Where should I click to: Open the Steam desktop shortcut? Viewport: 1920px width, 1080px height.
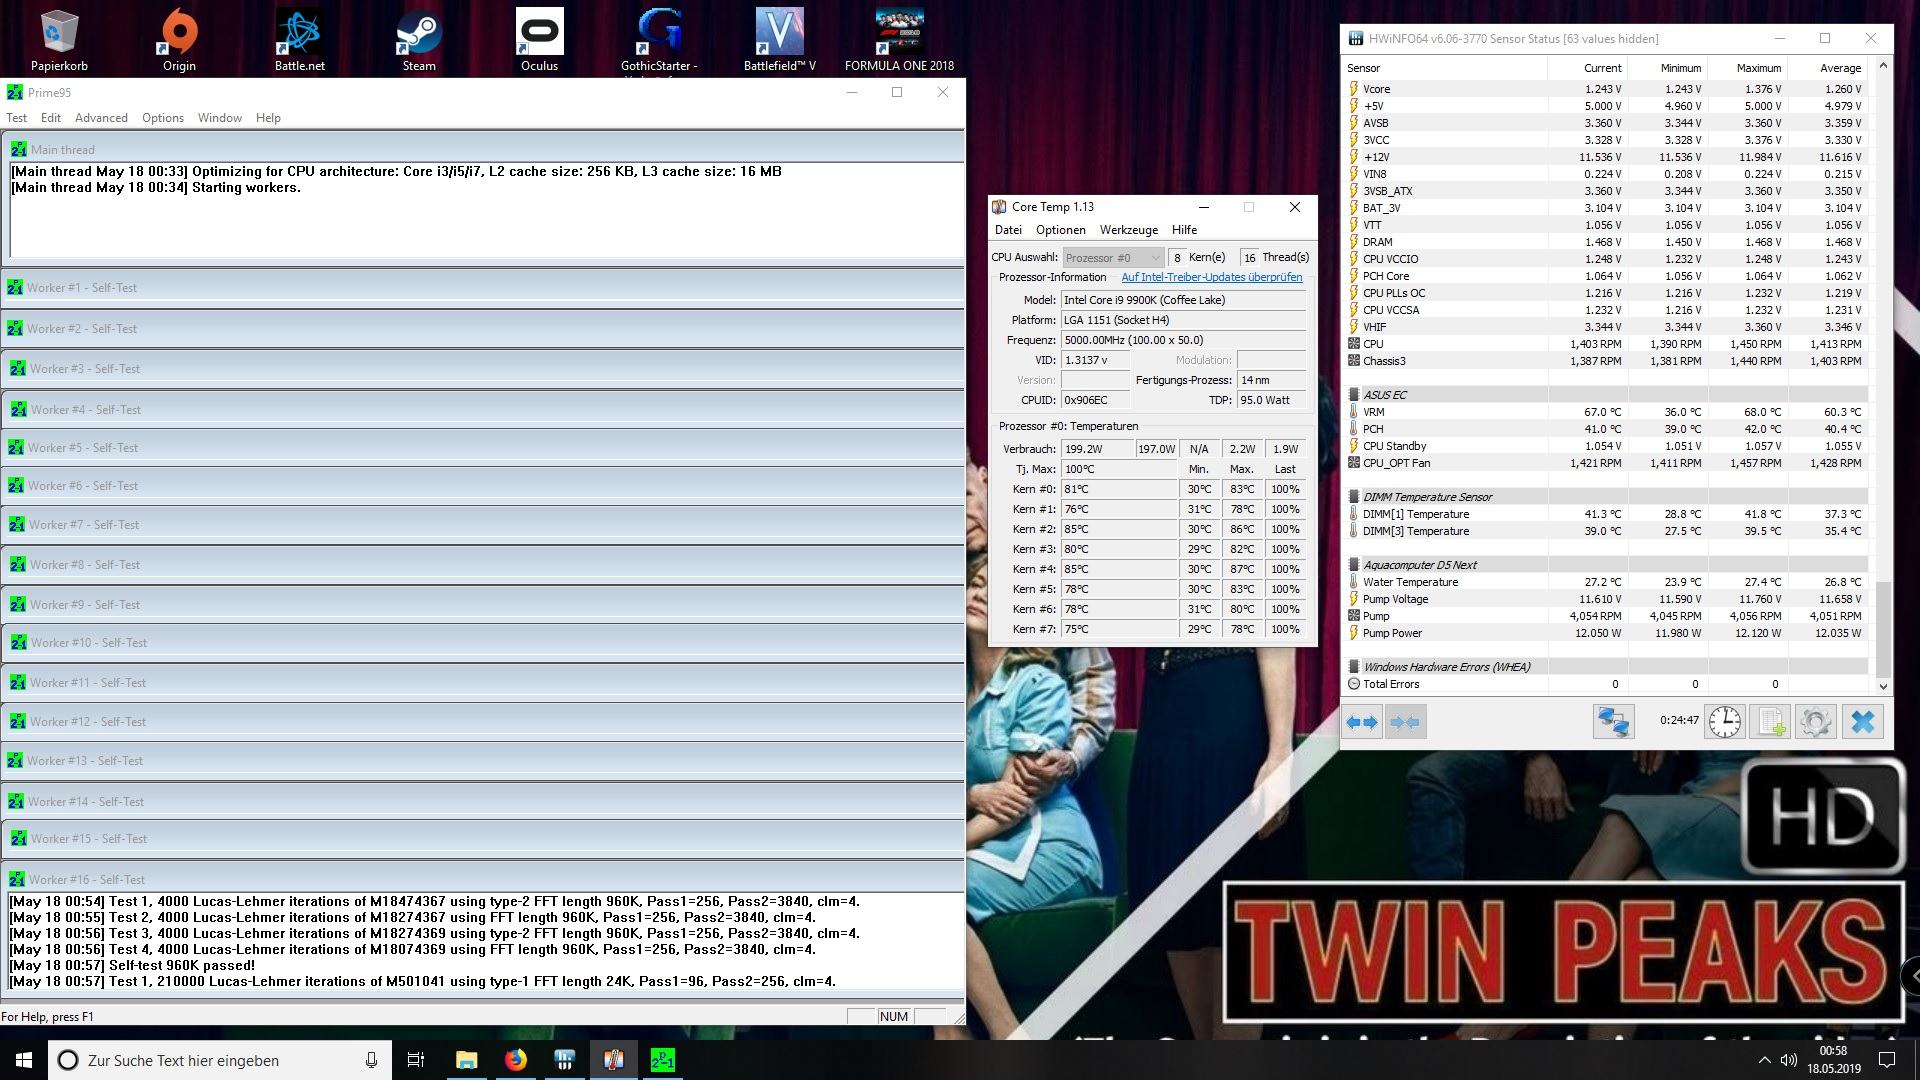coord(419,40)
